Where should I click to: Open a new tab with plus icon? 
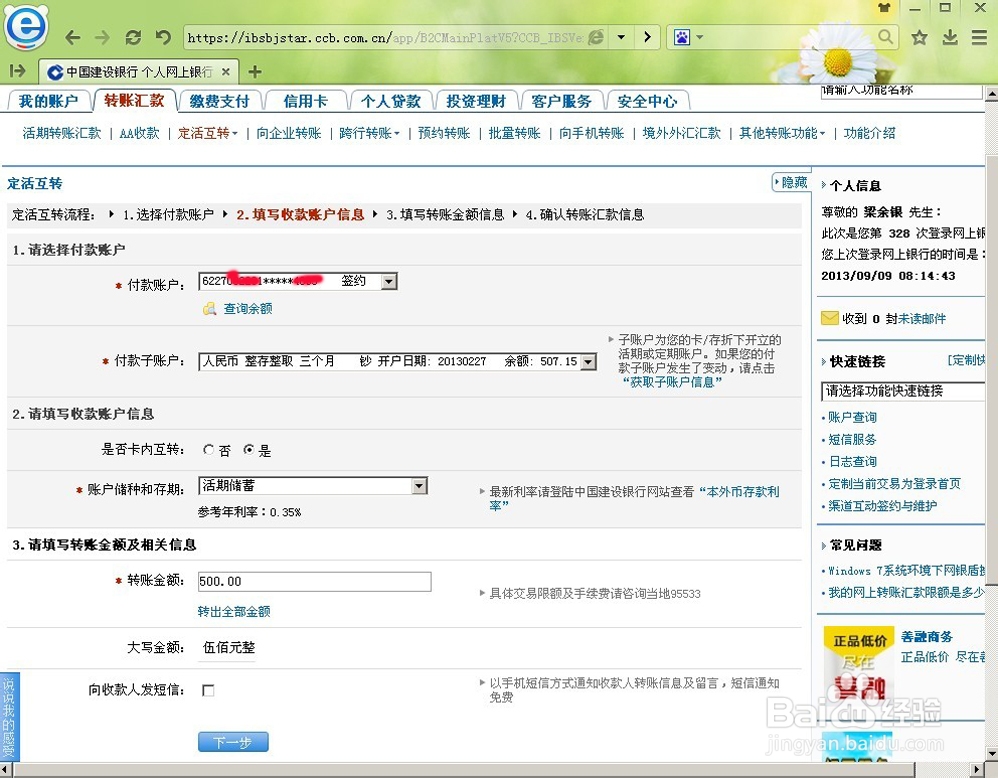click(x=255, y=72)
